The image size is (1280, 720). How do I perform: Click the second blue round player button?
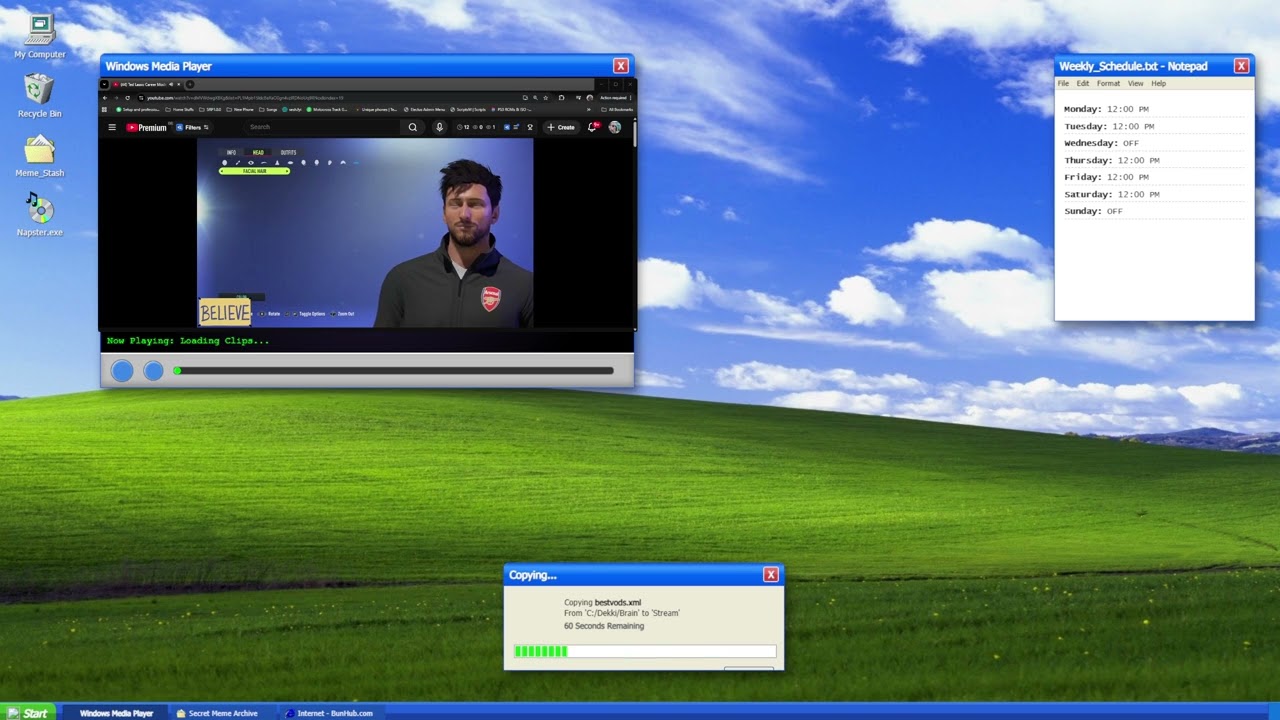[x=153, y=371]
